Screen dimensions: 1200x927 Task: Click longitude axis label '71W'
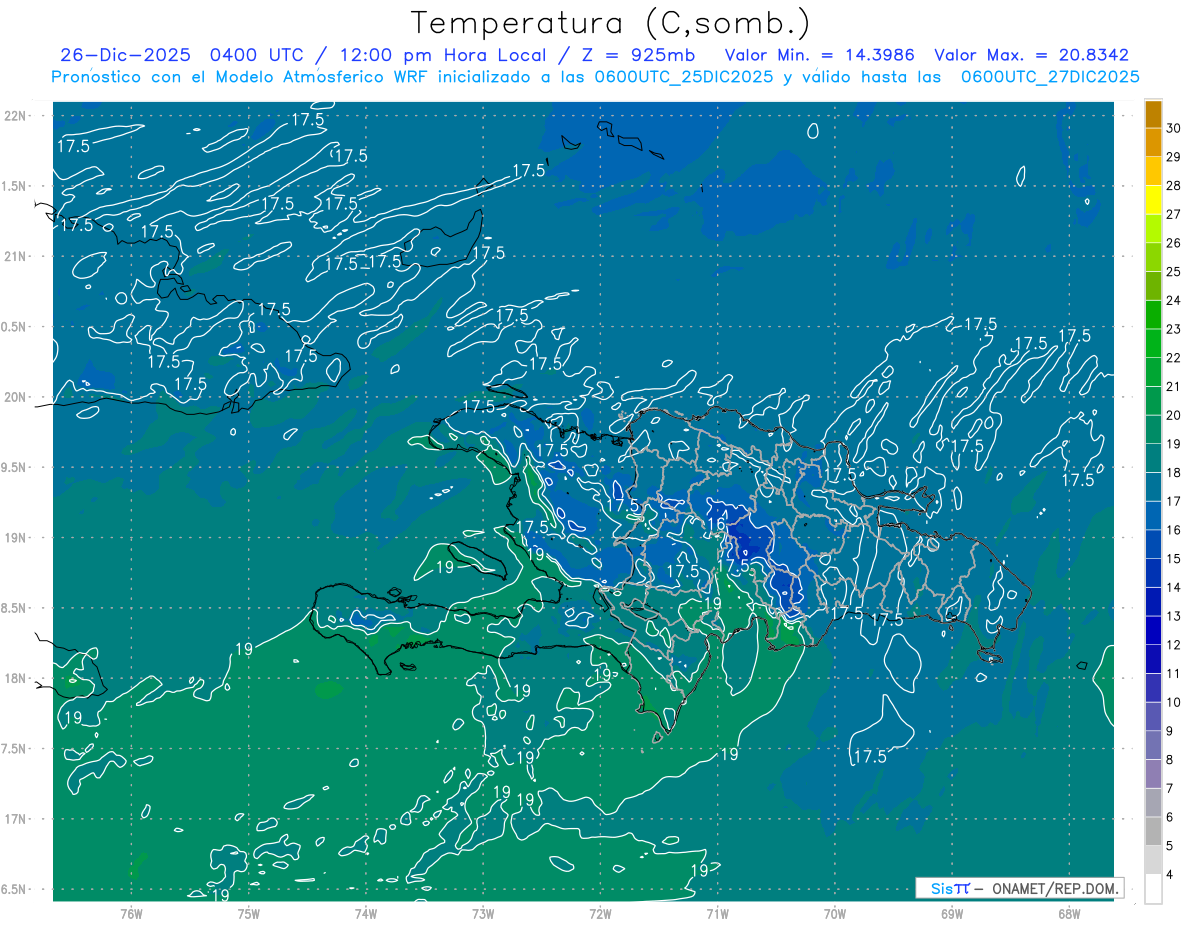tap(717, 912)
